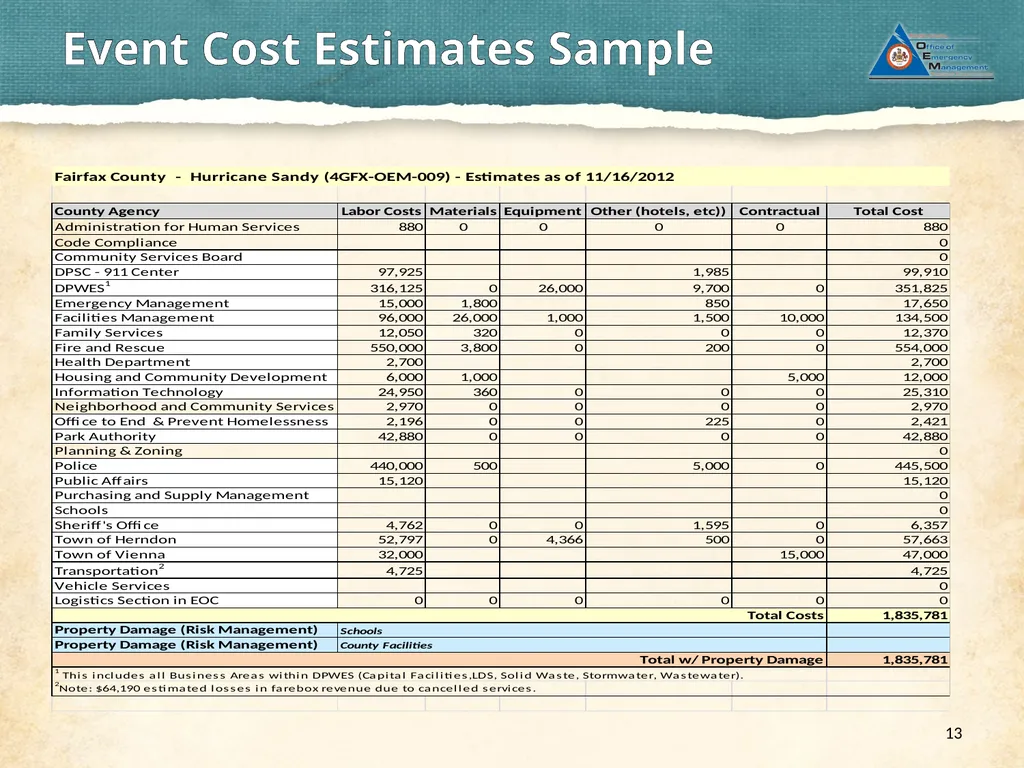Select Park Authority total cost 42,880

coord(925,436)
